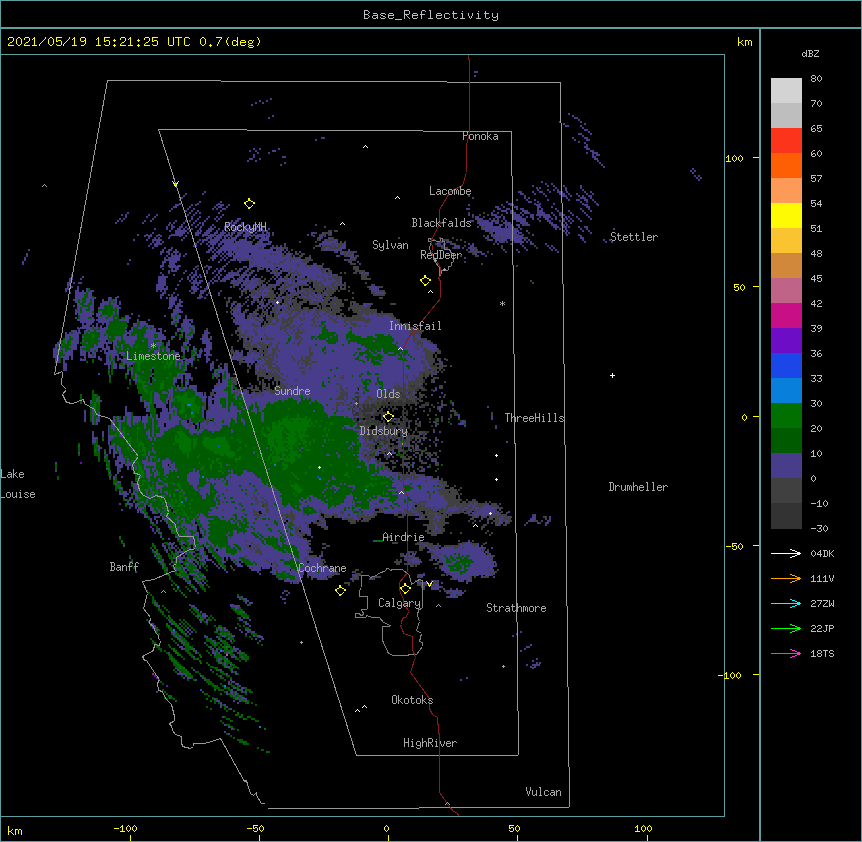Click the yellow 51 dBZ color swatch
This screenshot has height=842, width=862.
786,215
